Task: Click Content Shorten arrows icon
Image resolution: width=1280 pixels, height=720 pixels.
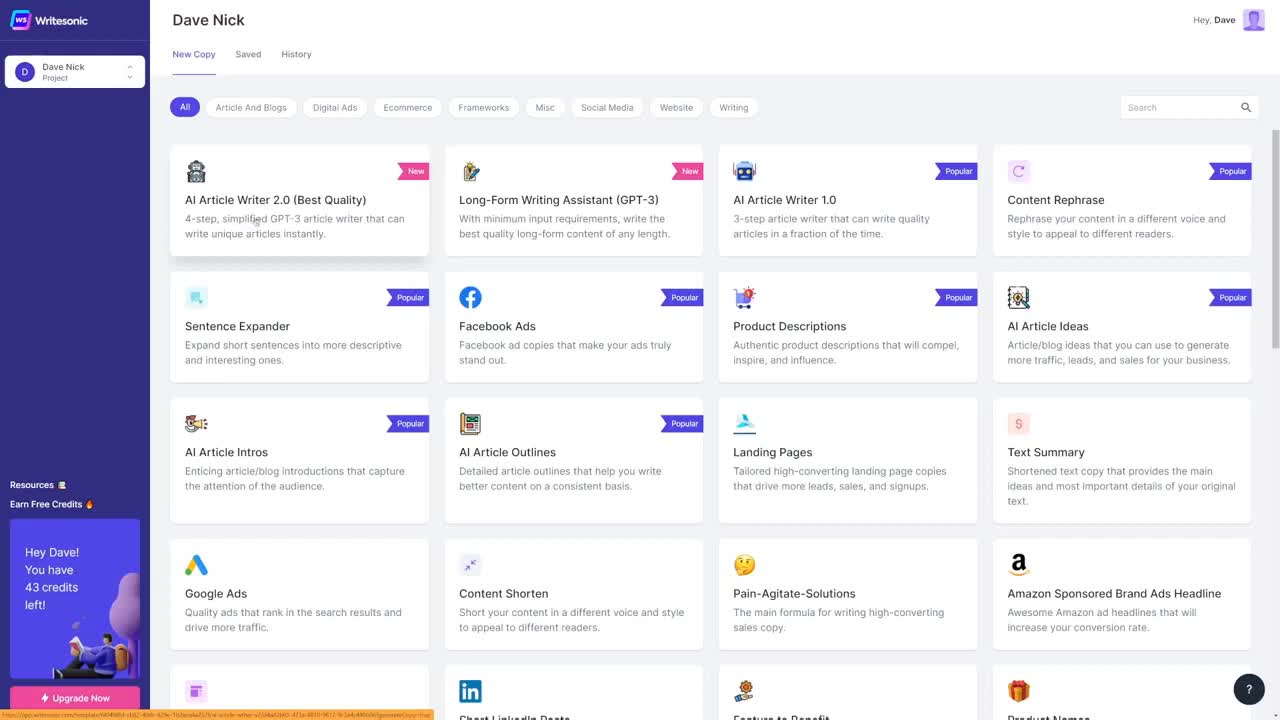Action: pos(470,565)
